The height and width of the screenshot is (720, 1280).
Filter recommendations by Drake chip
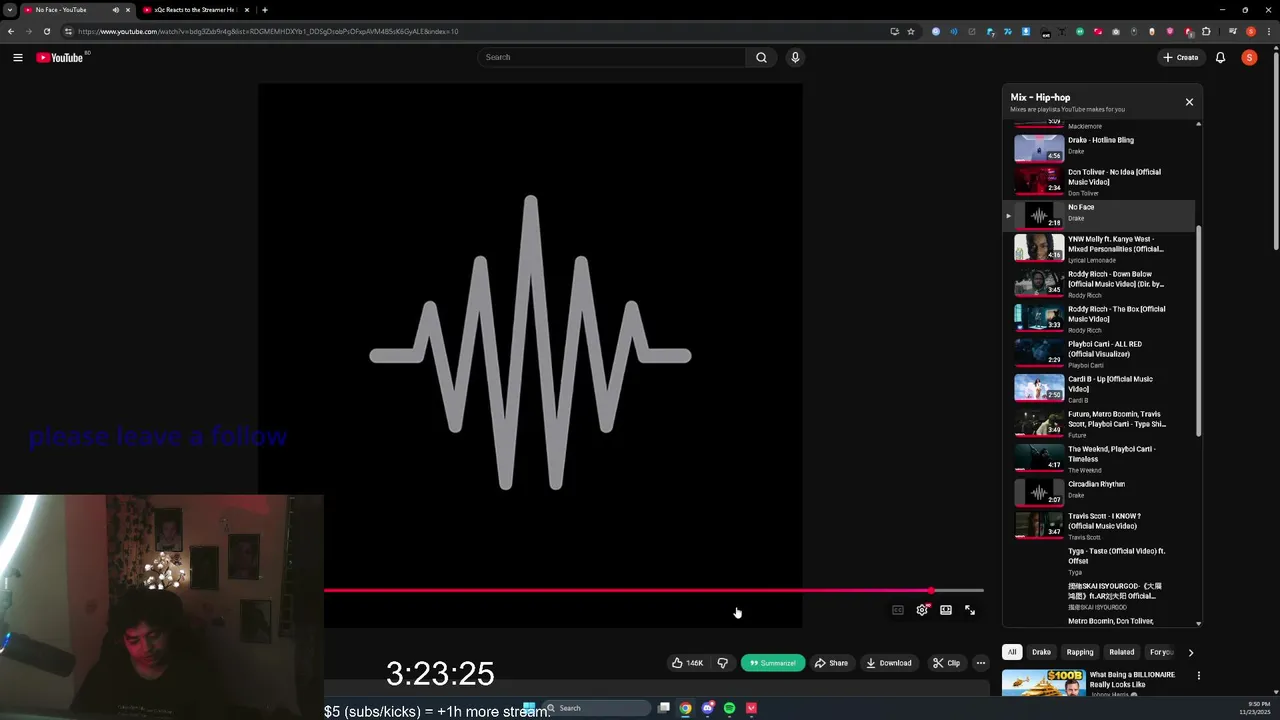point(1041,652)
